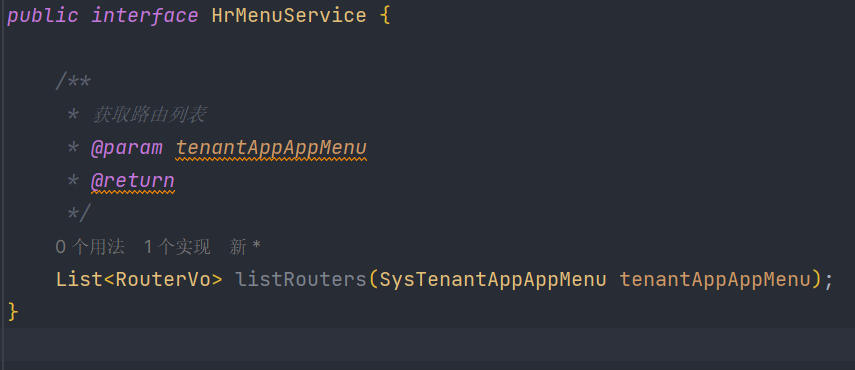Click the Javadoc opening '/**' marker
This screenshot has height=370, width=855.
[x=73, y=82]
